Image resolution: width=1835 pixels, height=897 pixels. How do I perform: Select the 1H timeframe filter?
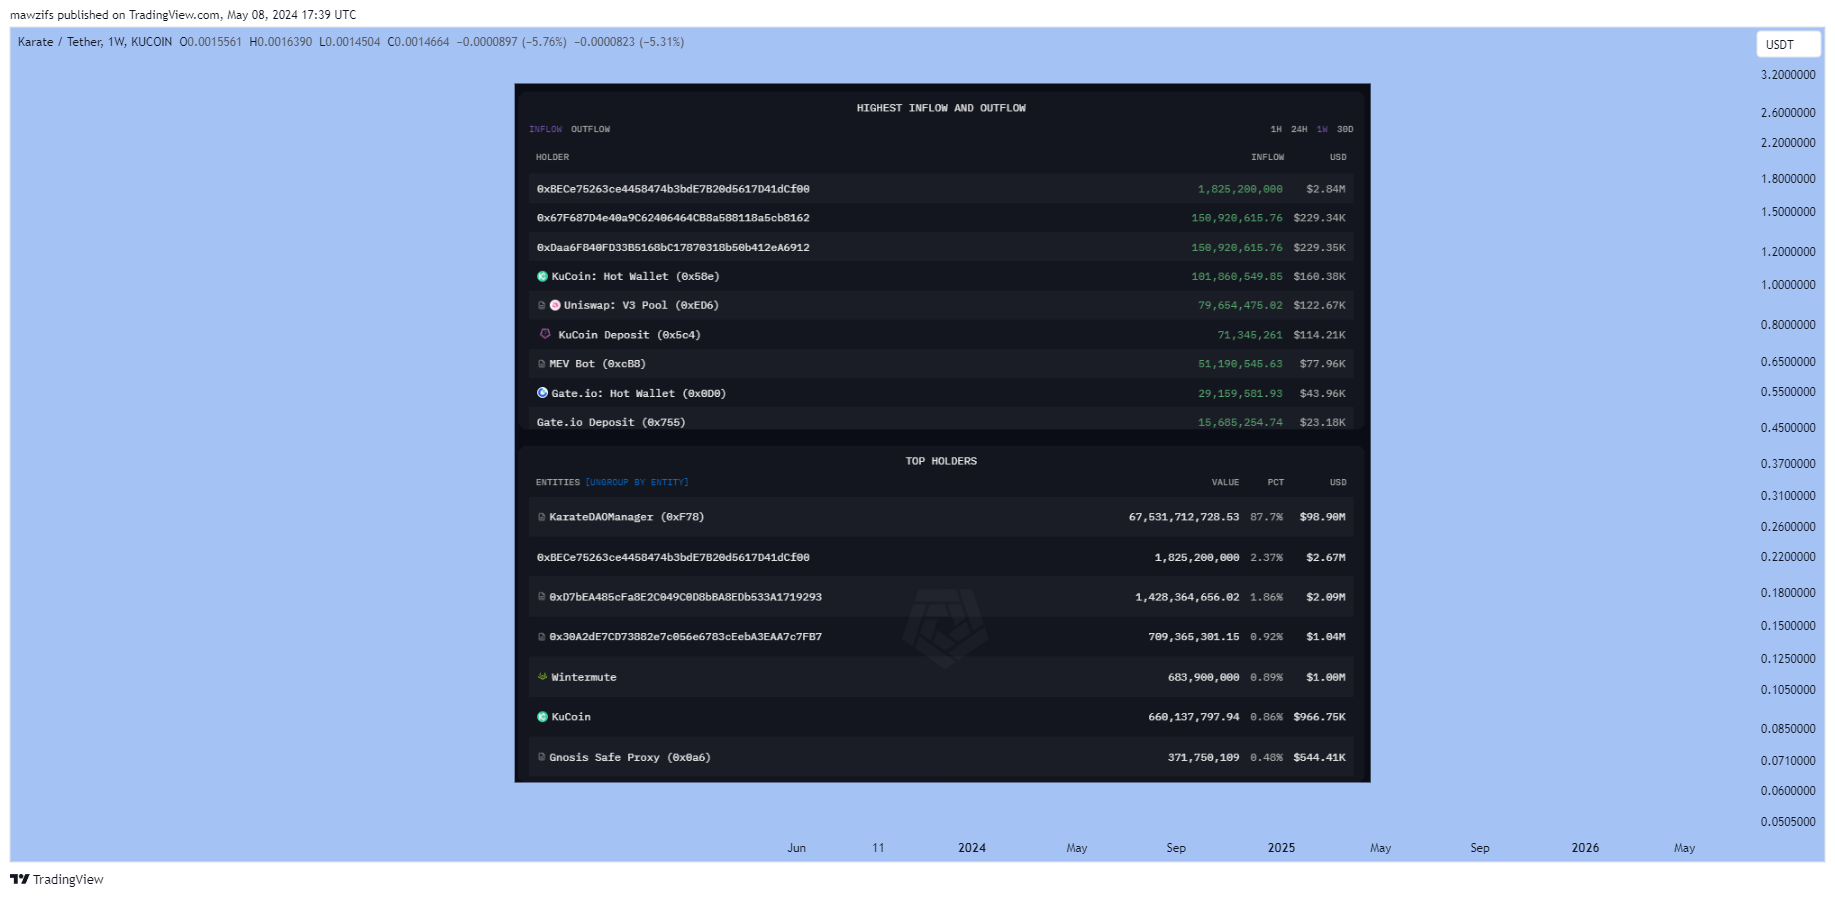(1276, 129)
